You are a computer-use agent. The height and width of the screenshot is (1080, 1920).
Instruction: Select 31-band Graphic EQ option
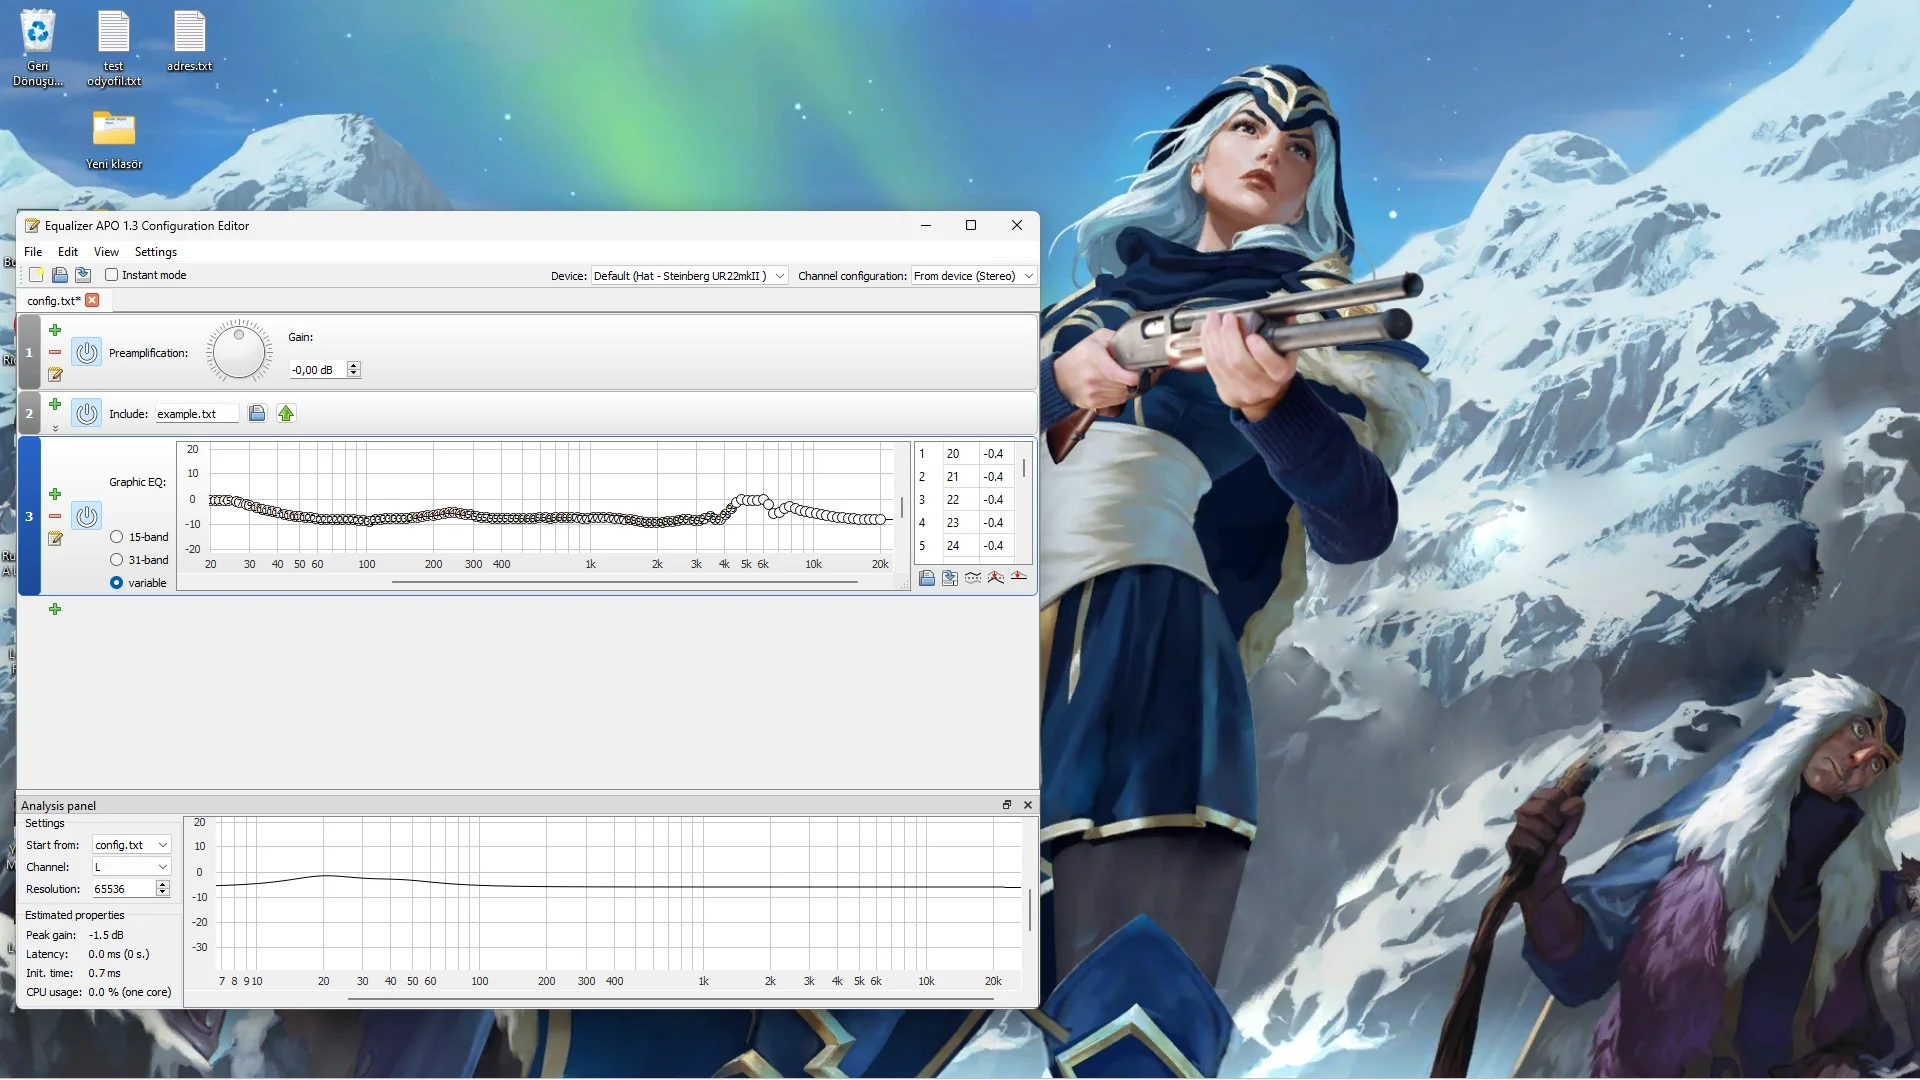coord(117,560)
